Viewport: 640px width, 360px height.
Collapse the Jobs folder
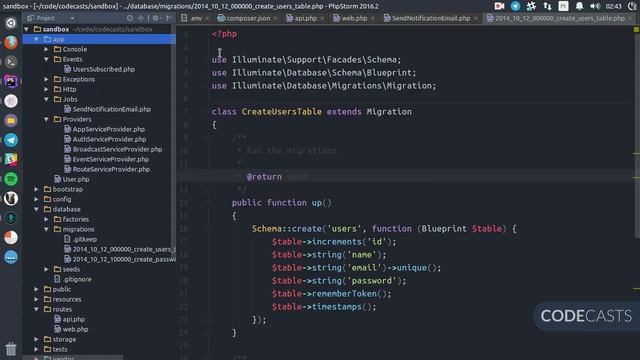click(47, 99)
